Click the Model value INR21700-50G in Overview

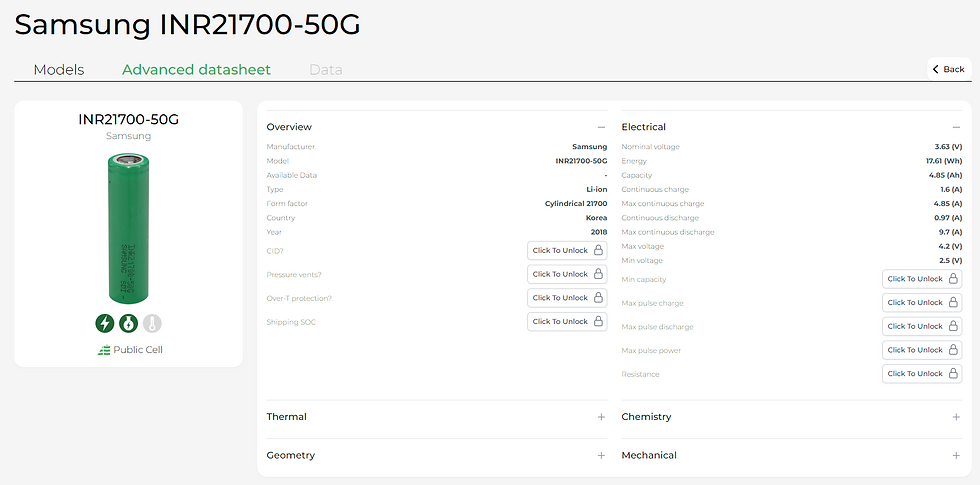tap(581, 161)
